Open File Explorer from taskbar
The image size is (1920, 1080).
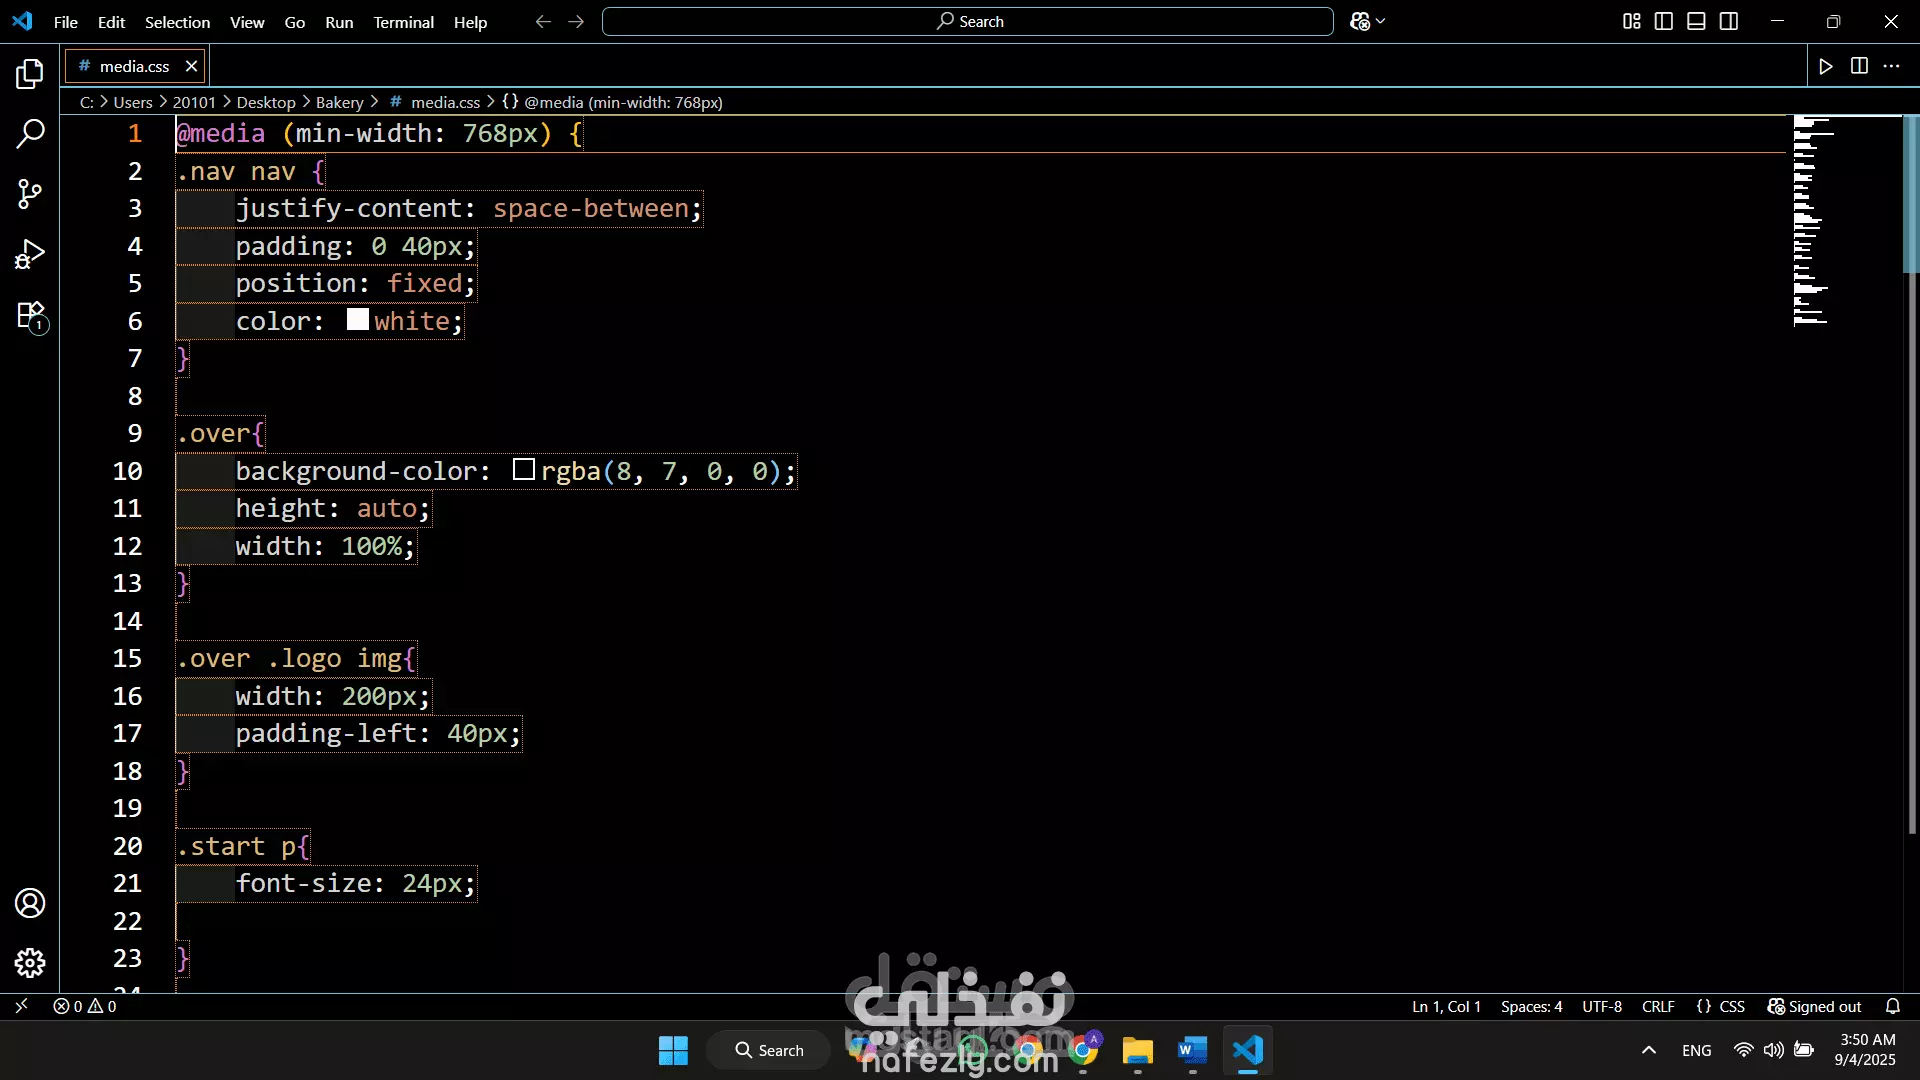pyautogui.click(x=1137, y=1050)
